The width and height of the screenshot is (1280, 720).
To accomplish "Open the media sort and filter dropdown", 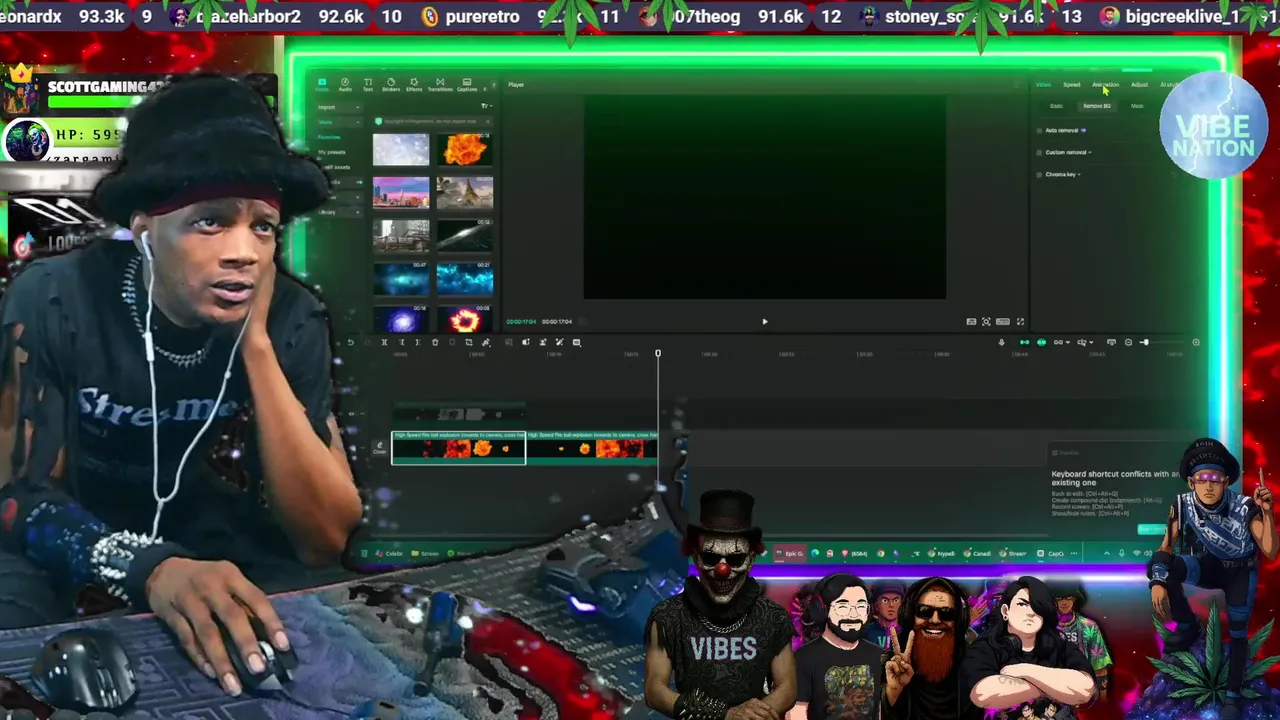I will 485,107.
